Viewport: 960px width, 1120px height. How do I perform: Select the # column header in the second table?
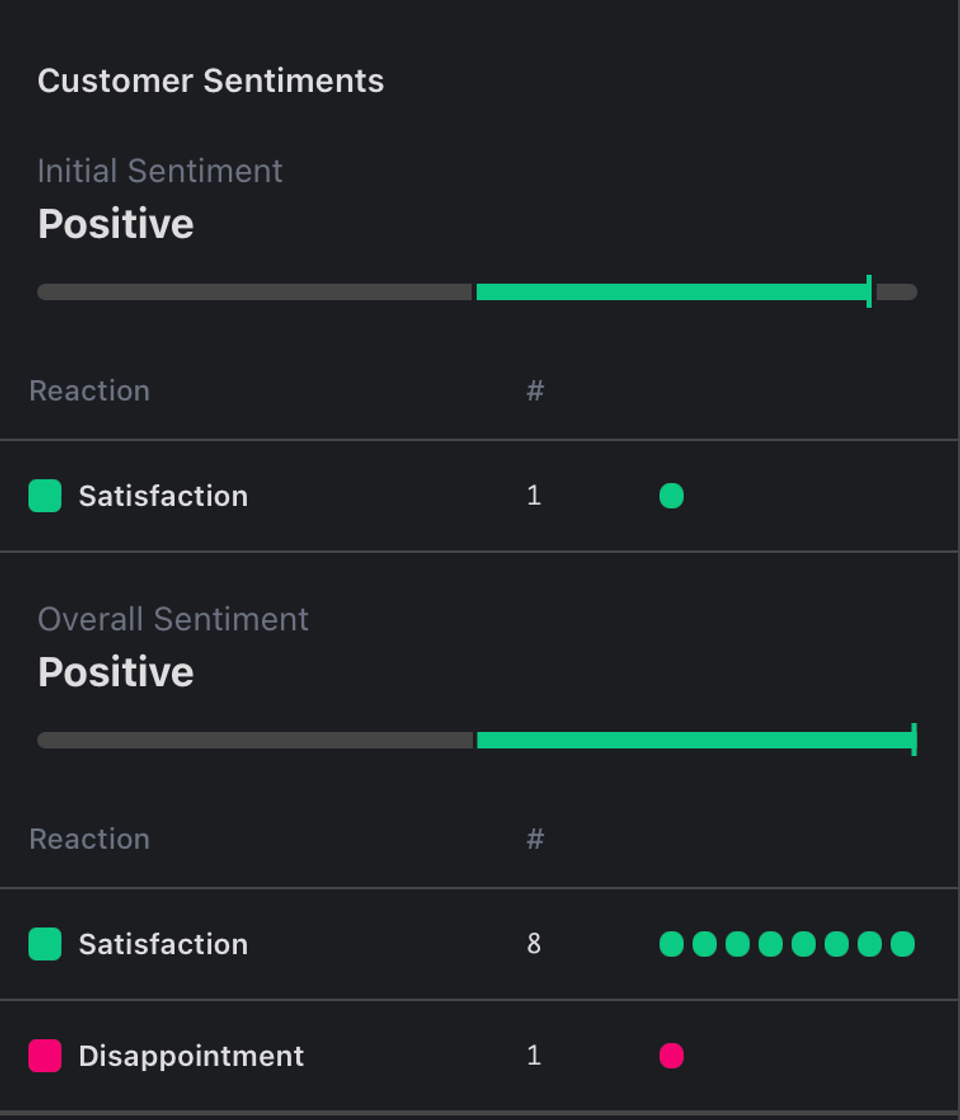pos(536,839)
